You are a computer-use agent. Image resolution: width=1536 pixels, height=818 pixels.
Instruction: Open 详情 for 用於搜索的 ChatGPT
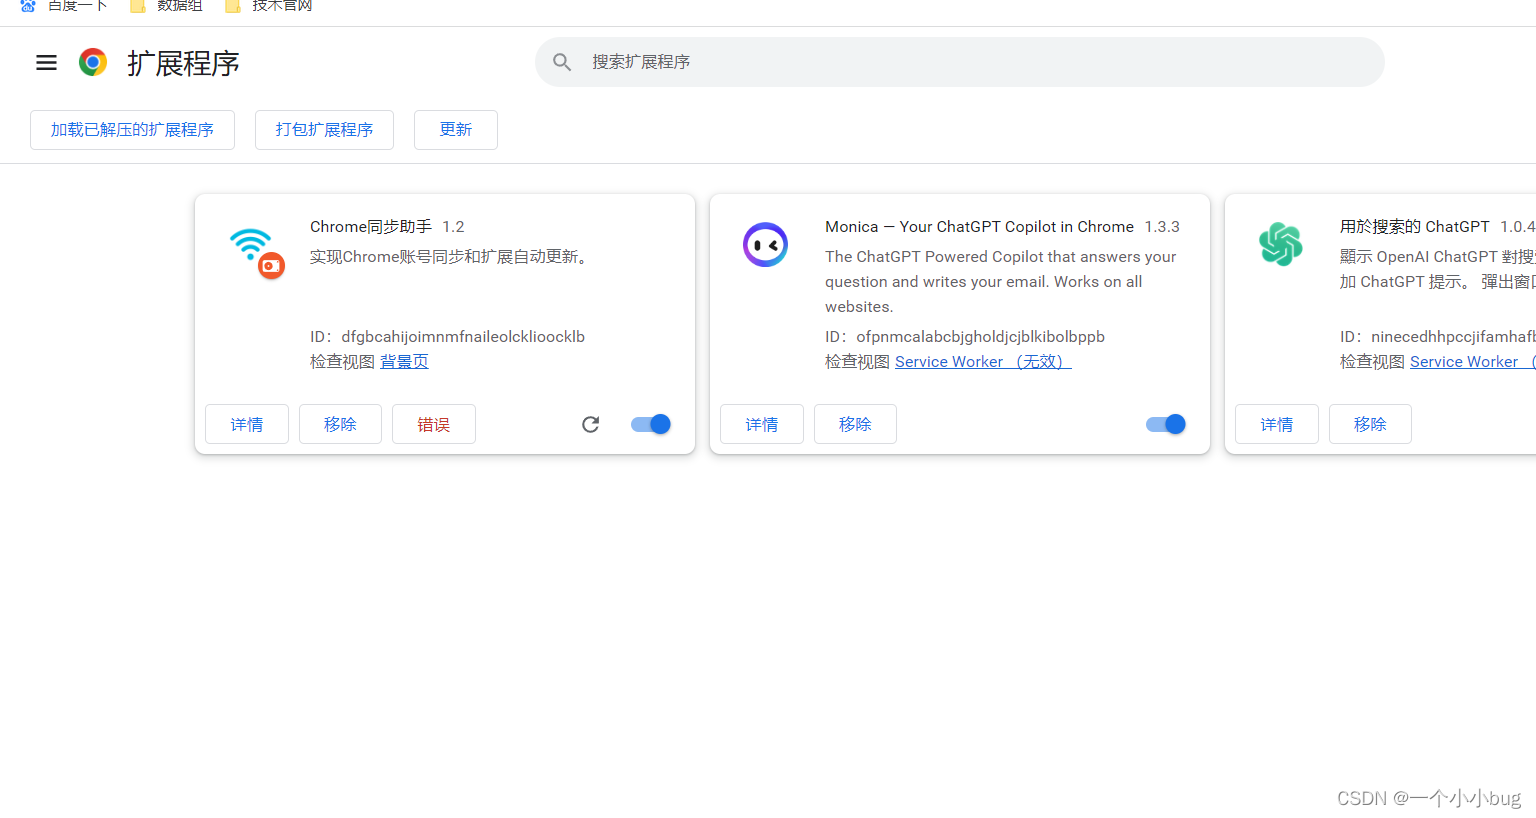click(1277, 424)
